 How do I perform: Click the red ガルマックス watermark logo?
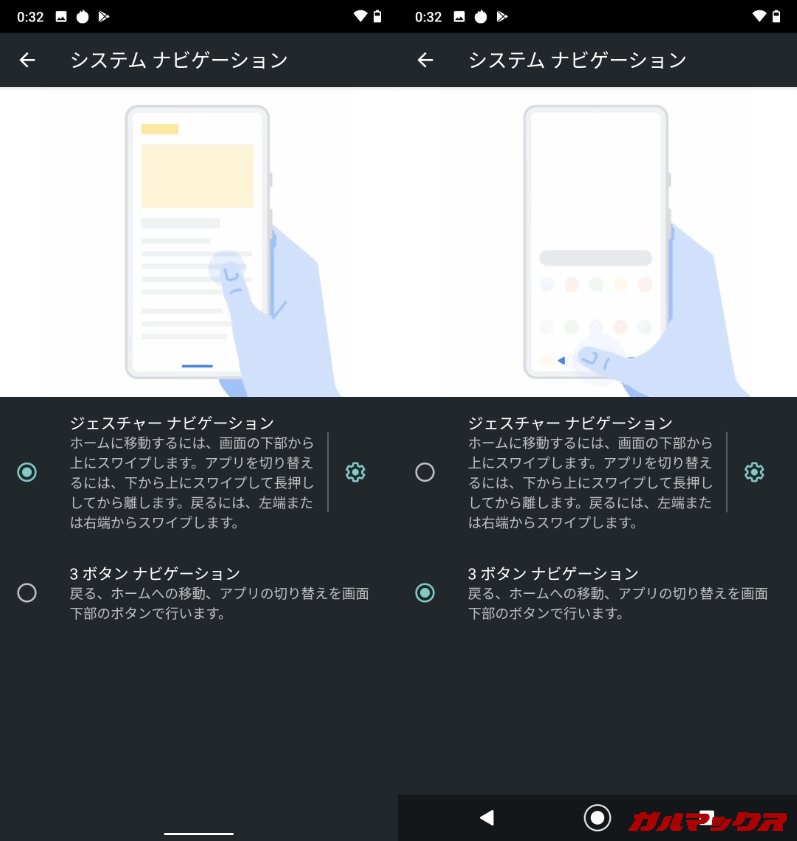click(x=708, y=820)
